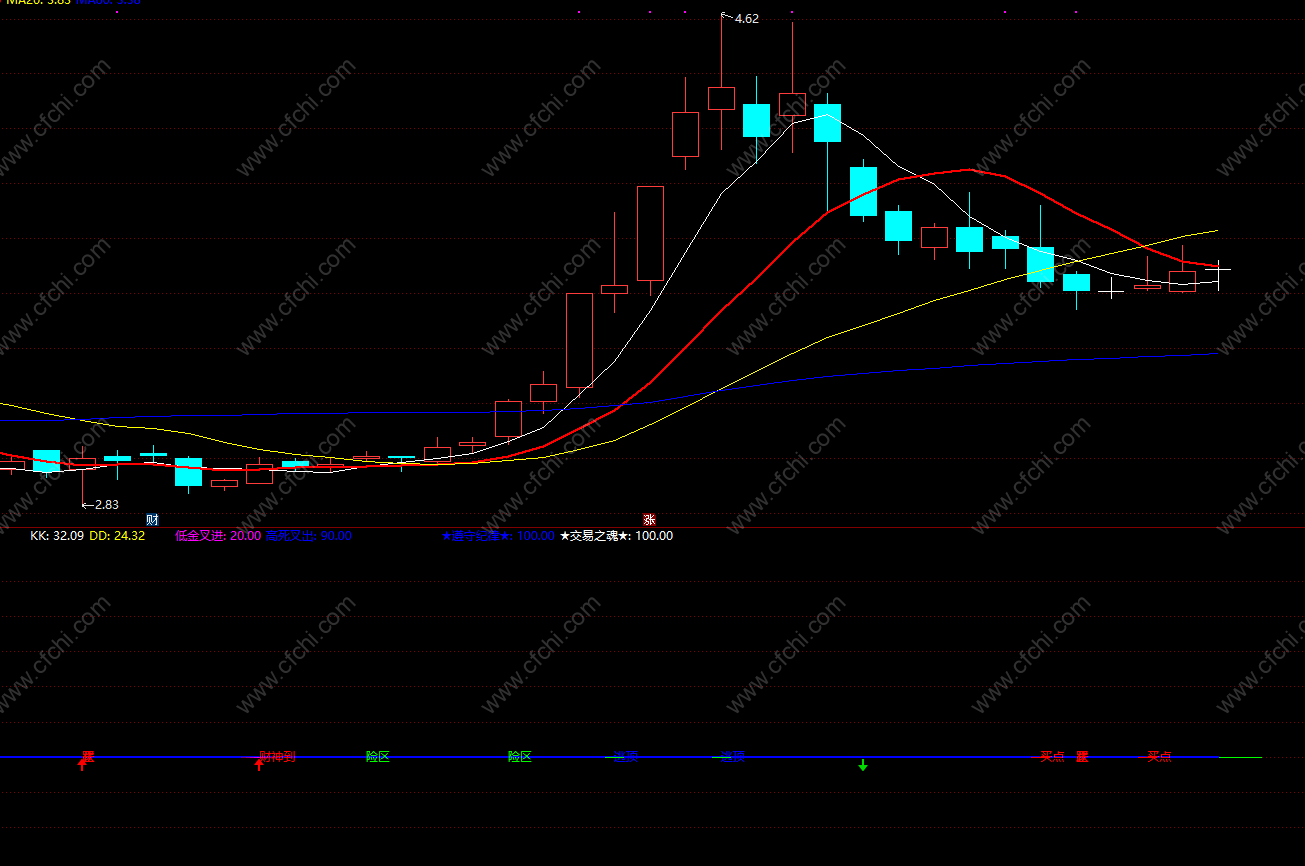
Task: Select the candlestick peaking at 4.62
Action: click(x=721, y=98)
